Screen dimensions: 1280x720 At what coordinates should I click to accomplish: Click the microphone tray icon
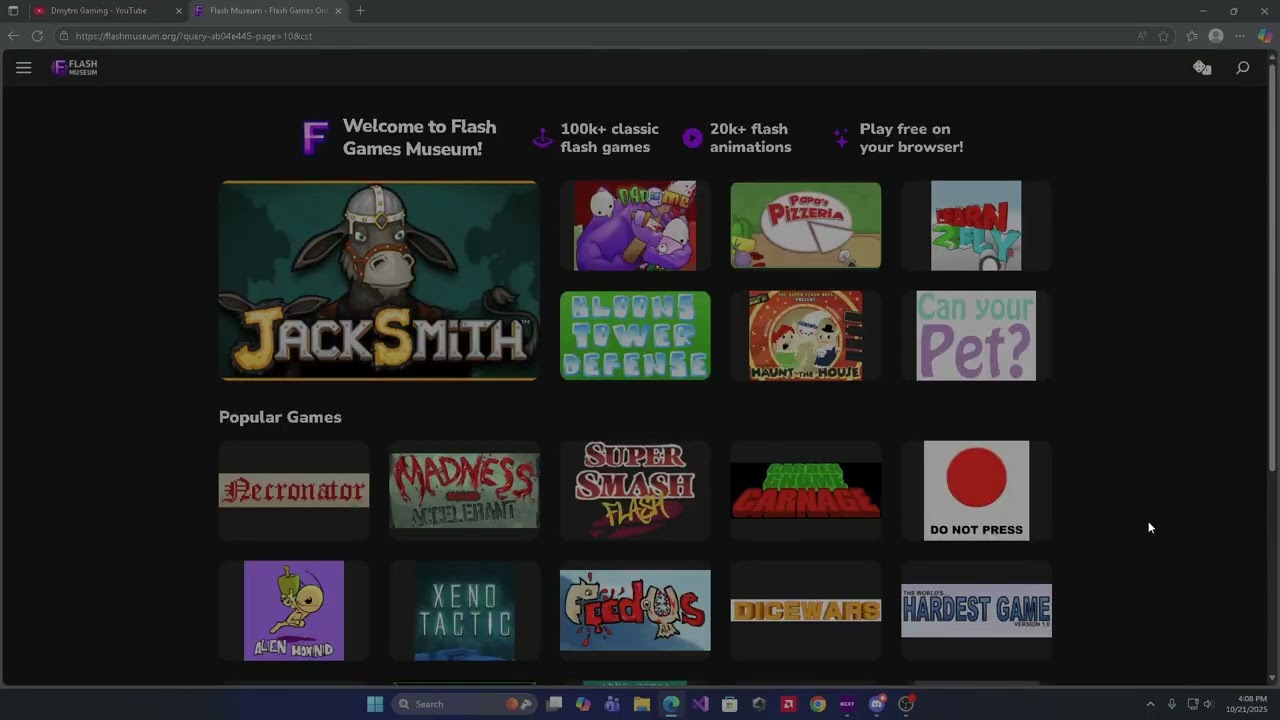pos(1172,704)
